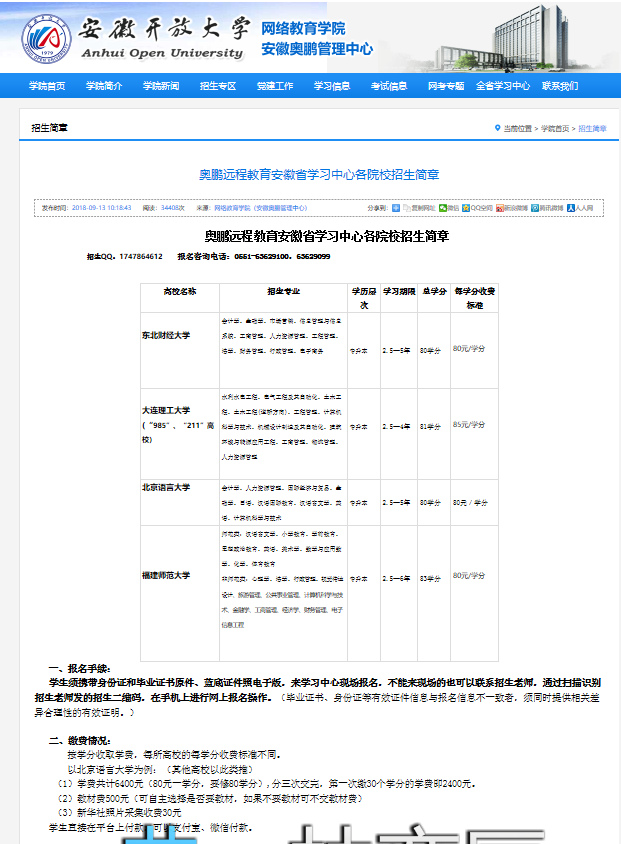Open the 党建工作 nav menu item
This screenshot has width=621, height=844.
click(x=275, y=86)
